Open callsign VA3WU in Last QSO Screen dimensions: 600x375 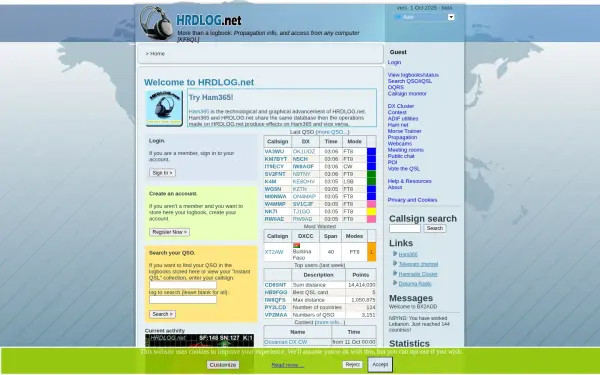(274, 152)
